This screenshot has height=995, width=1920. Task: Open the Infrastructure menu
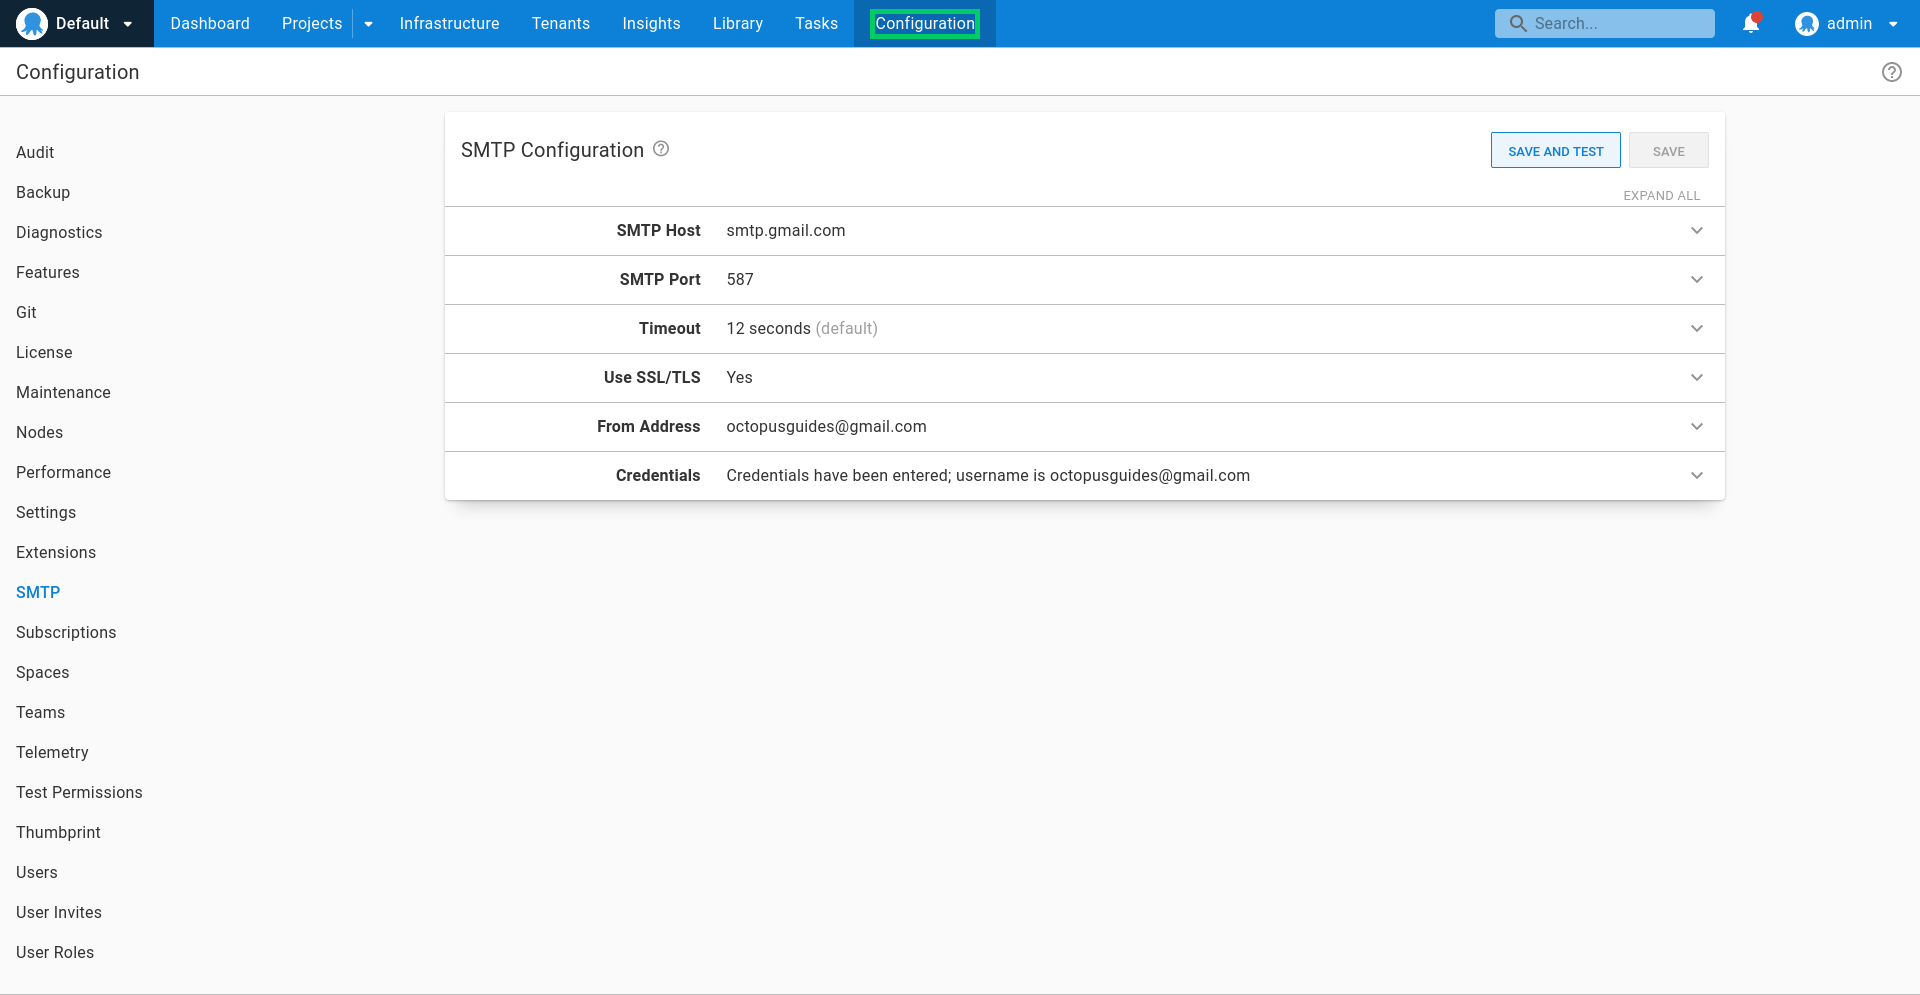(449, 23)
